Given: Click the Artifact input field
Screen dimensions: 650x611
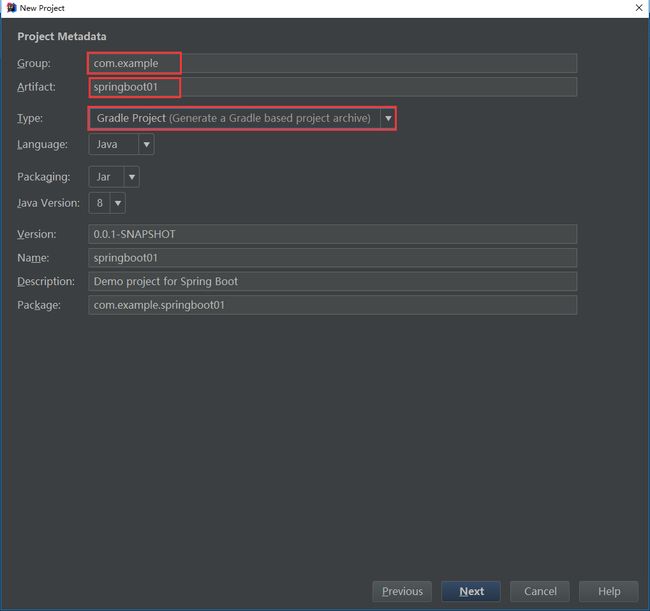Looking at the screenshot, I should (332, 87).
